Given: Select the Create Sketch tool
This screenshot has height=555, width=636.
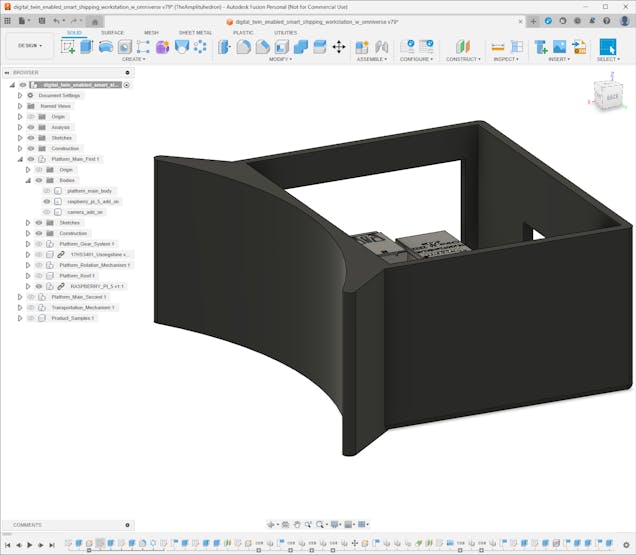Looking at the screenshot, I should pyautogui.click(x=68, y=47).
